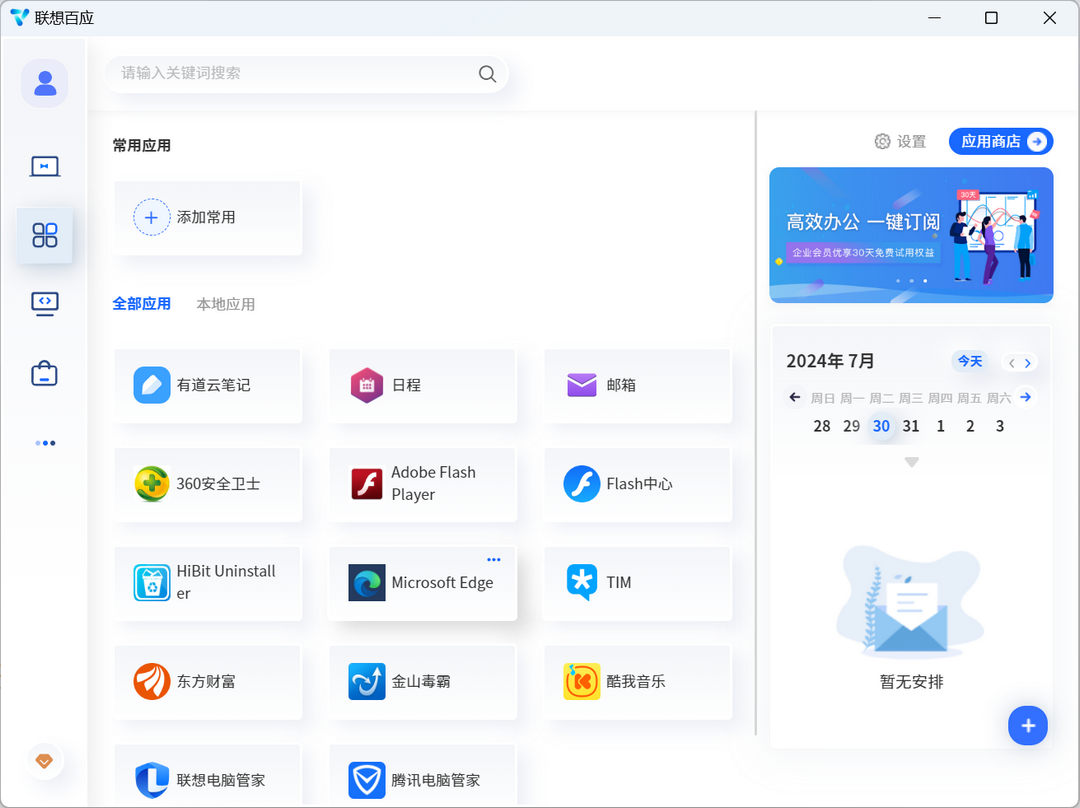Screen dimensions: 1080x808
Task: Open the 应用商店 app store
Action: point(1001,141)
